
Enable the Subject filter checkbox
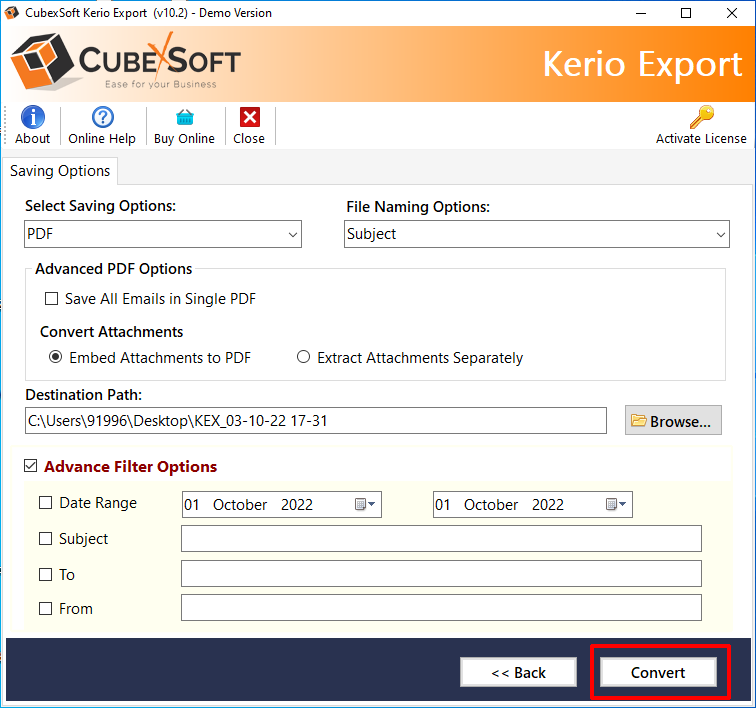click(45, 538)
